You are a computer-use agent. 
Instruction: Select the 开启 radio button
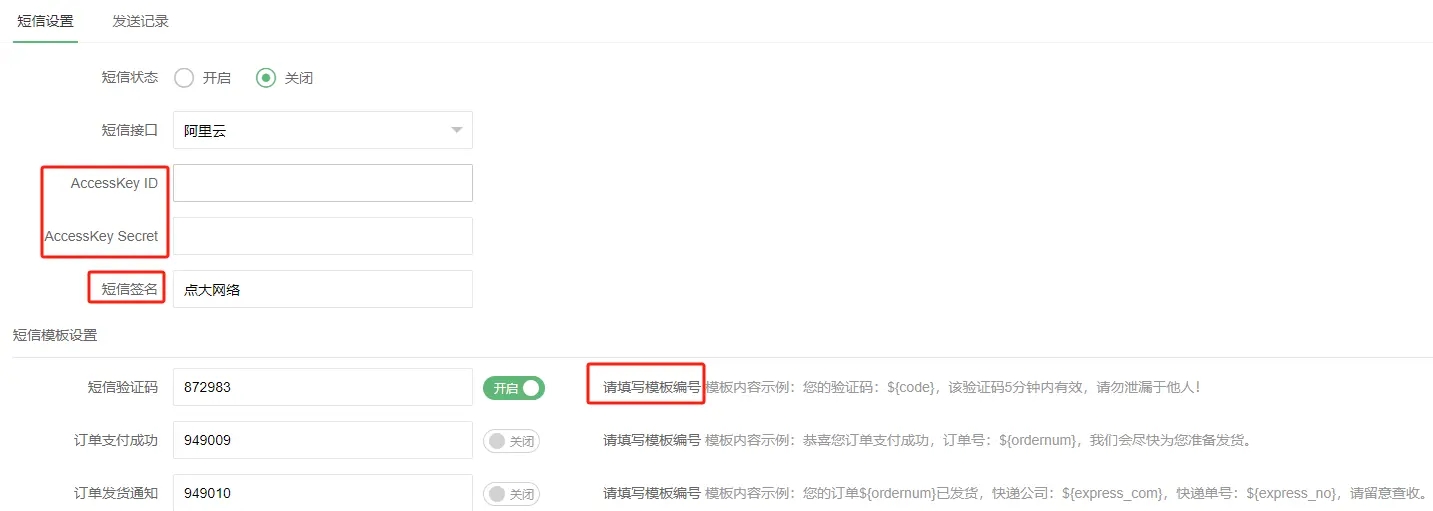click(202, 77)
